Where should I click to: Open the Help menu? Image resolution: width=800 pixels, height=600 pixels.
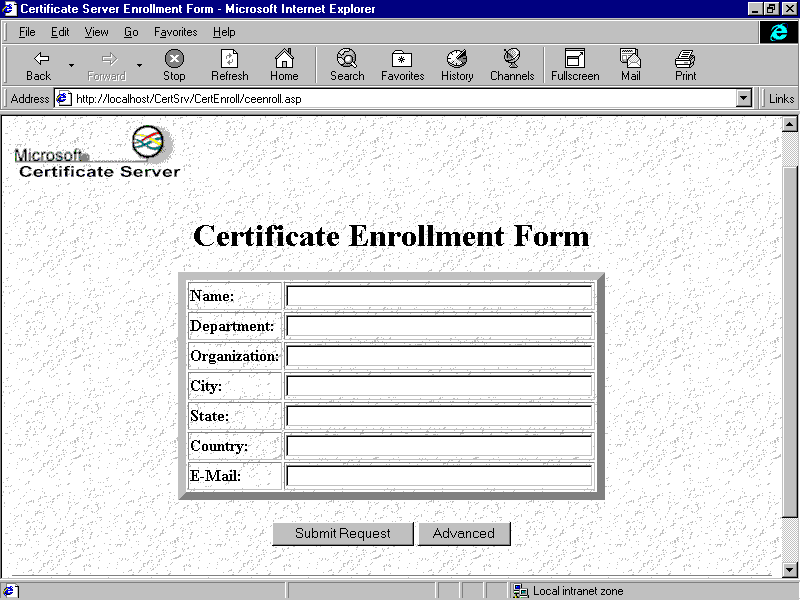click(x=224, y=32)
